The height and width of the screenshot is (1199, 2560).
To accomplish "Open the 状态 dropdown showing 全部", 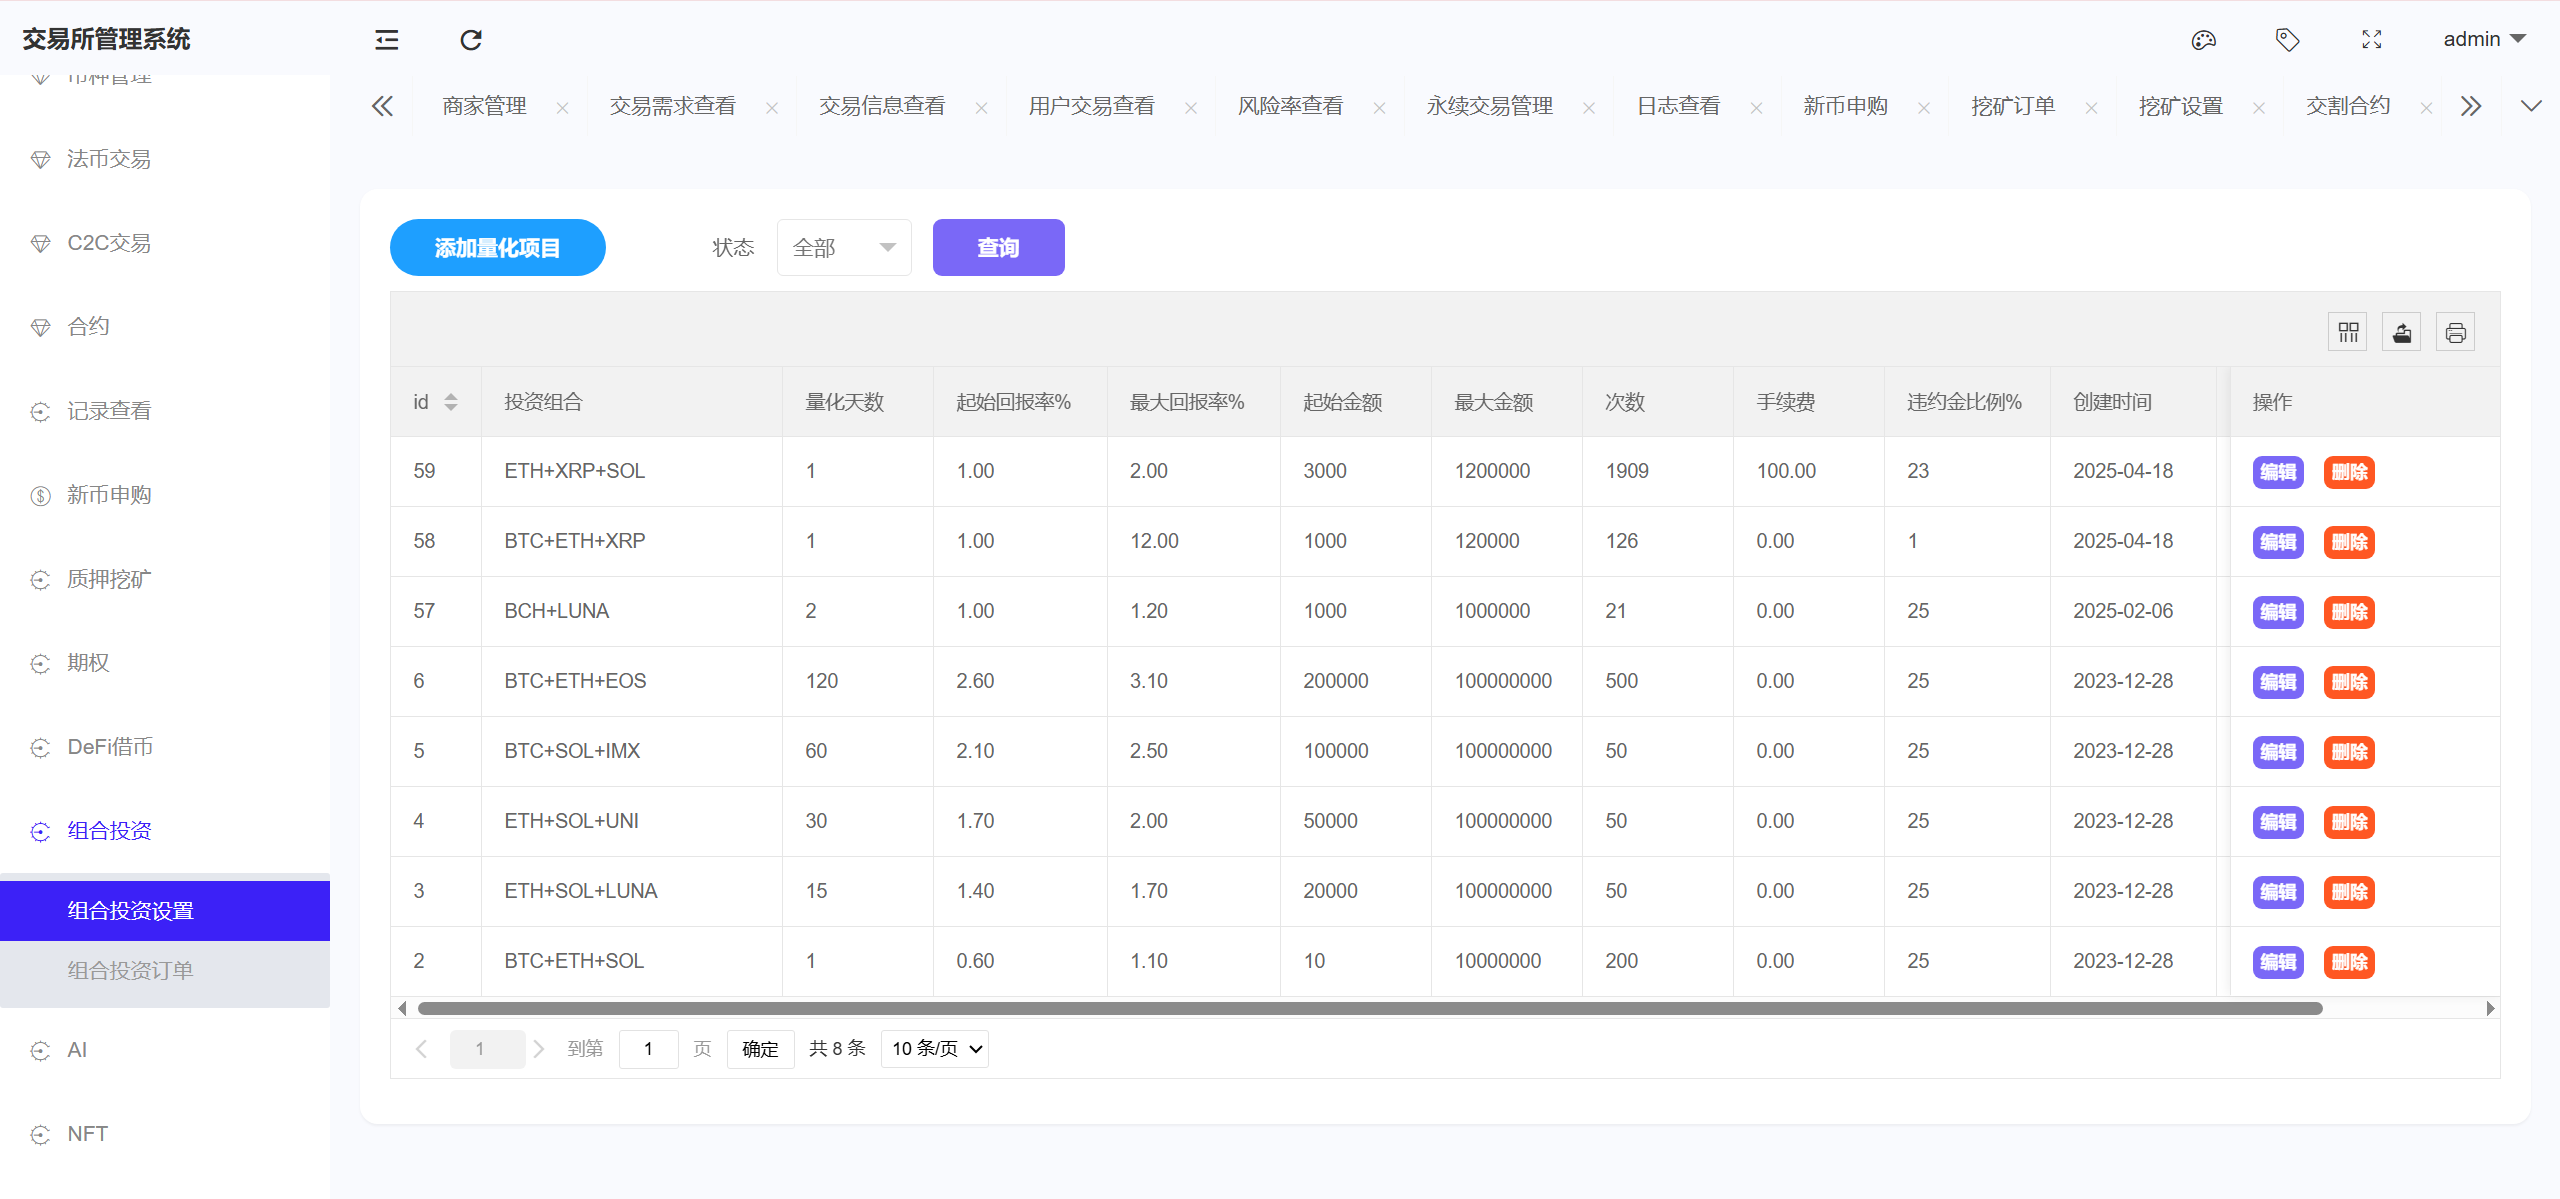I will click(x=843, y=248).
